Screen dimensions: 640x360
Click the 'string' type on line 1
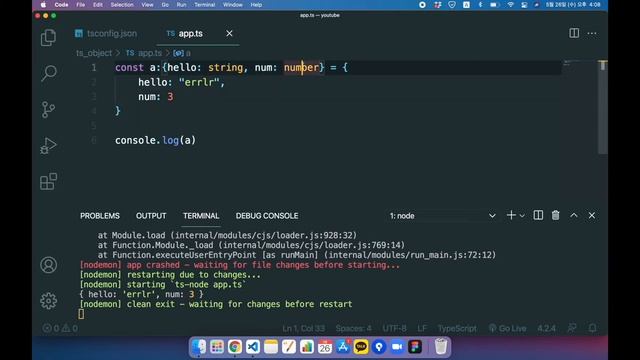[x=225, y=67]
